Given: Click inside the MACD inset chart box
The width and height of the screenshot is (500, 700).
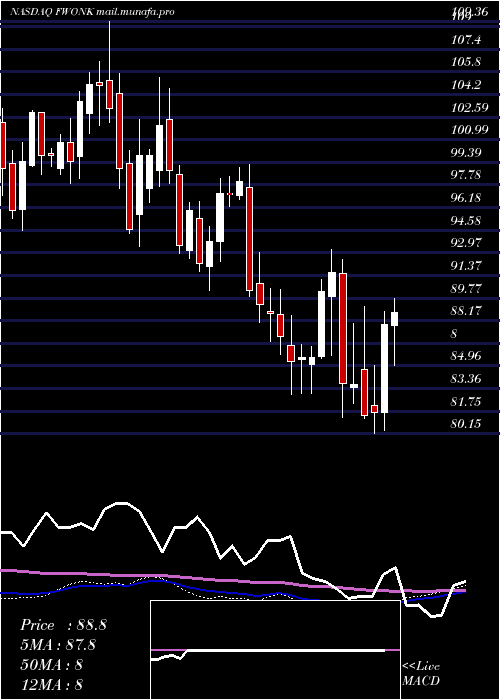Looking at the screenshot, I should pos(275,650).
